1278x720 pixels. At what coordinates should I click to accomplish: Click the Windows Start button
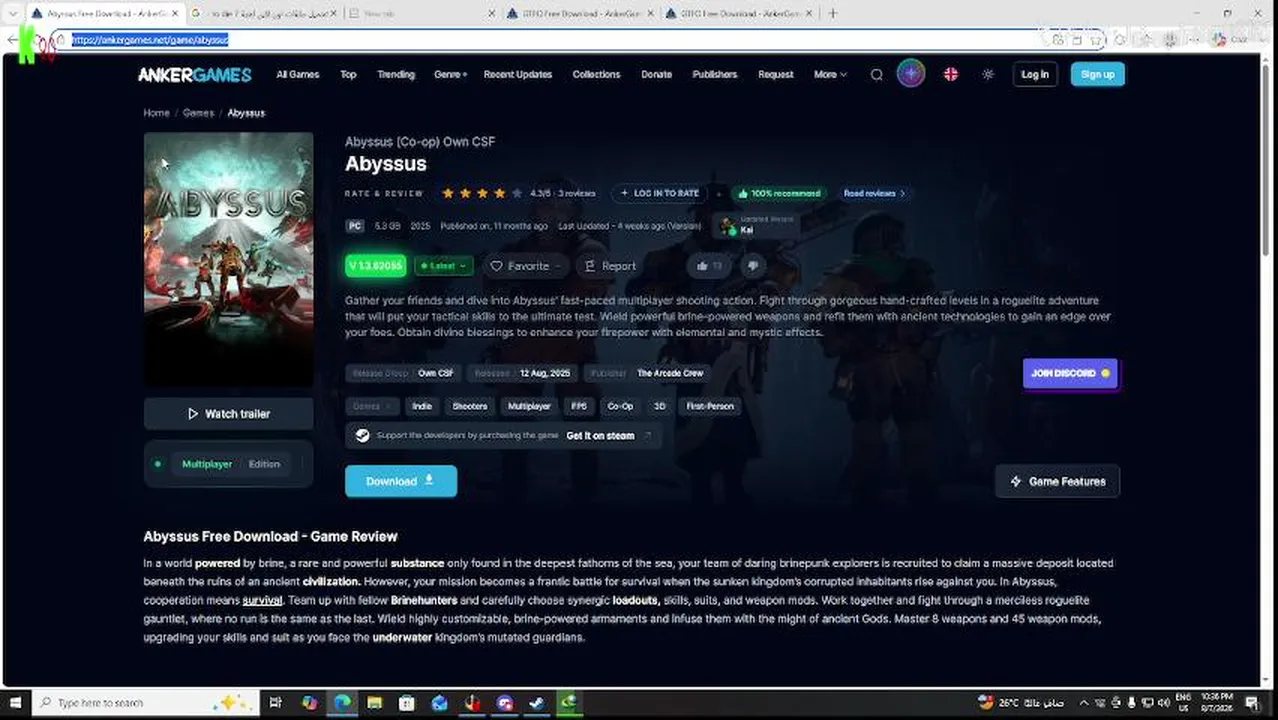(x=15, y=703)
